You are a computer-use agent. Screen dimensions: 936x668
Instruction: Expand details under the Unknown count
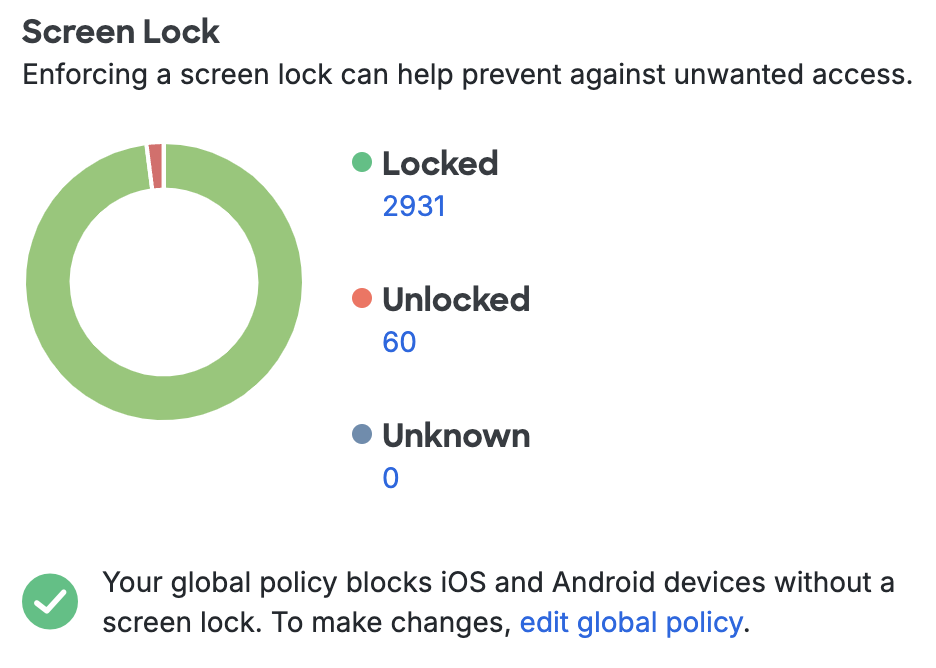(390, 477)
